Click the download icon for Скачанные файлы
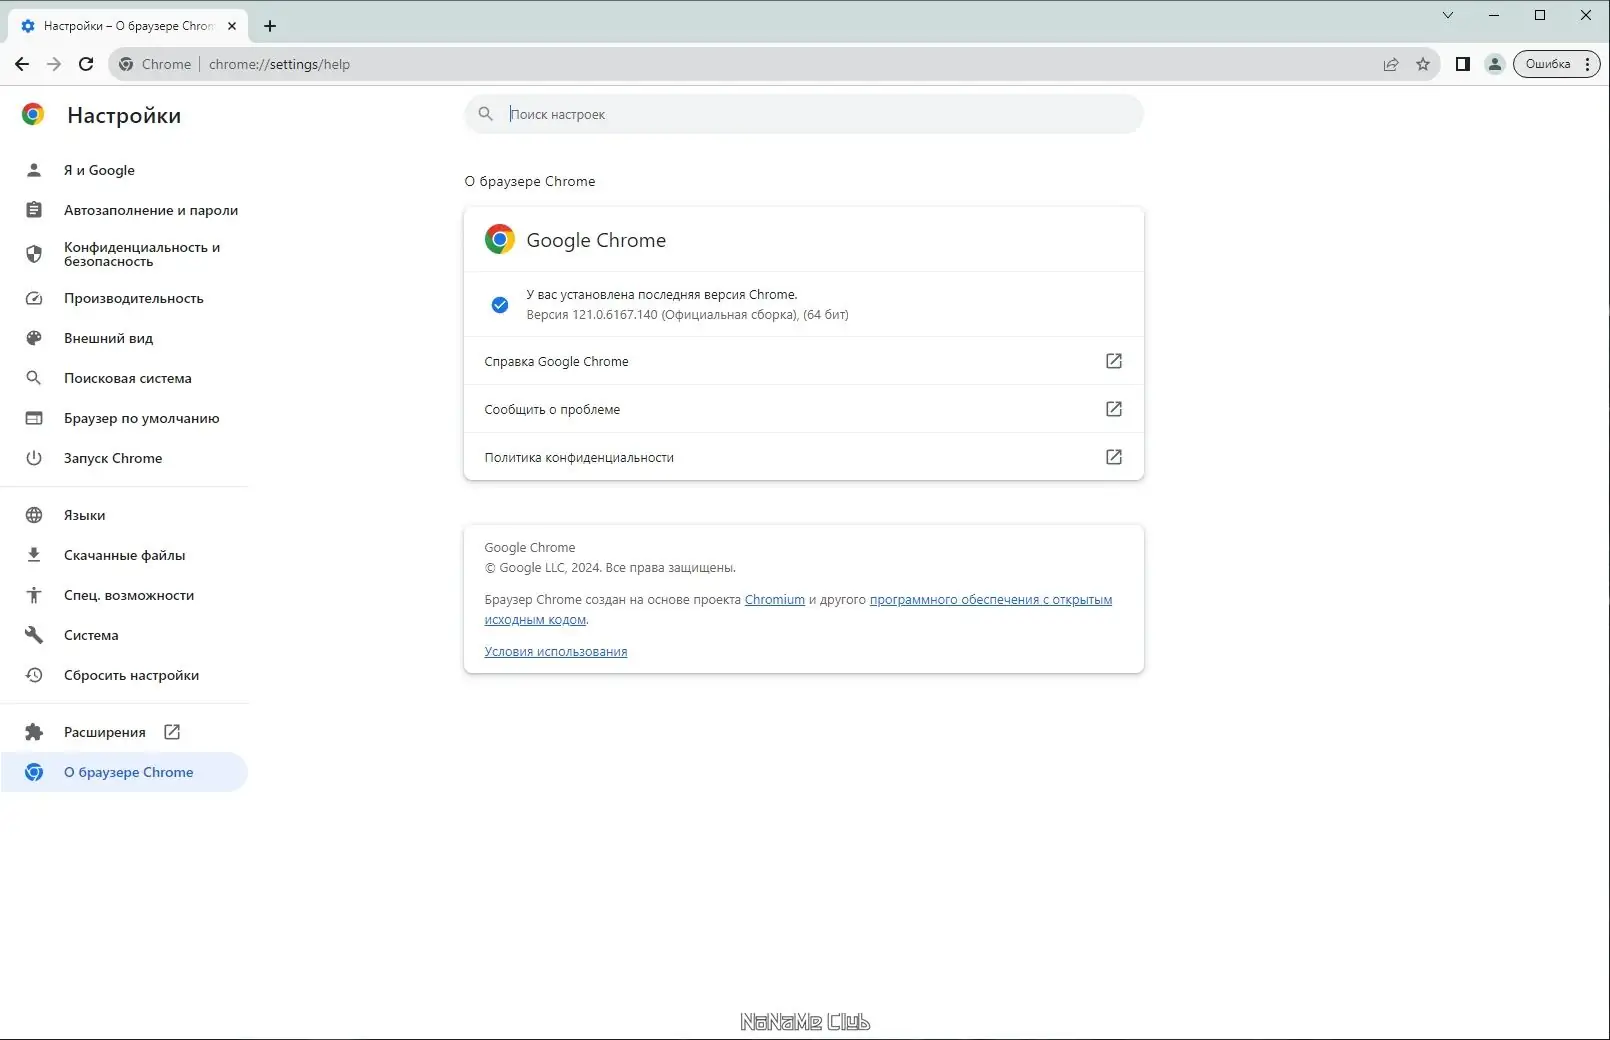The width and height of the screenshot is (1610, 1040). (x=34, y=555)
